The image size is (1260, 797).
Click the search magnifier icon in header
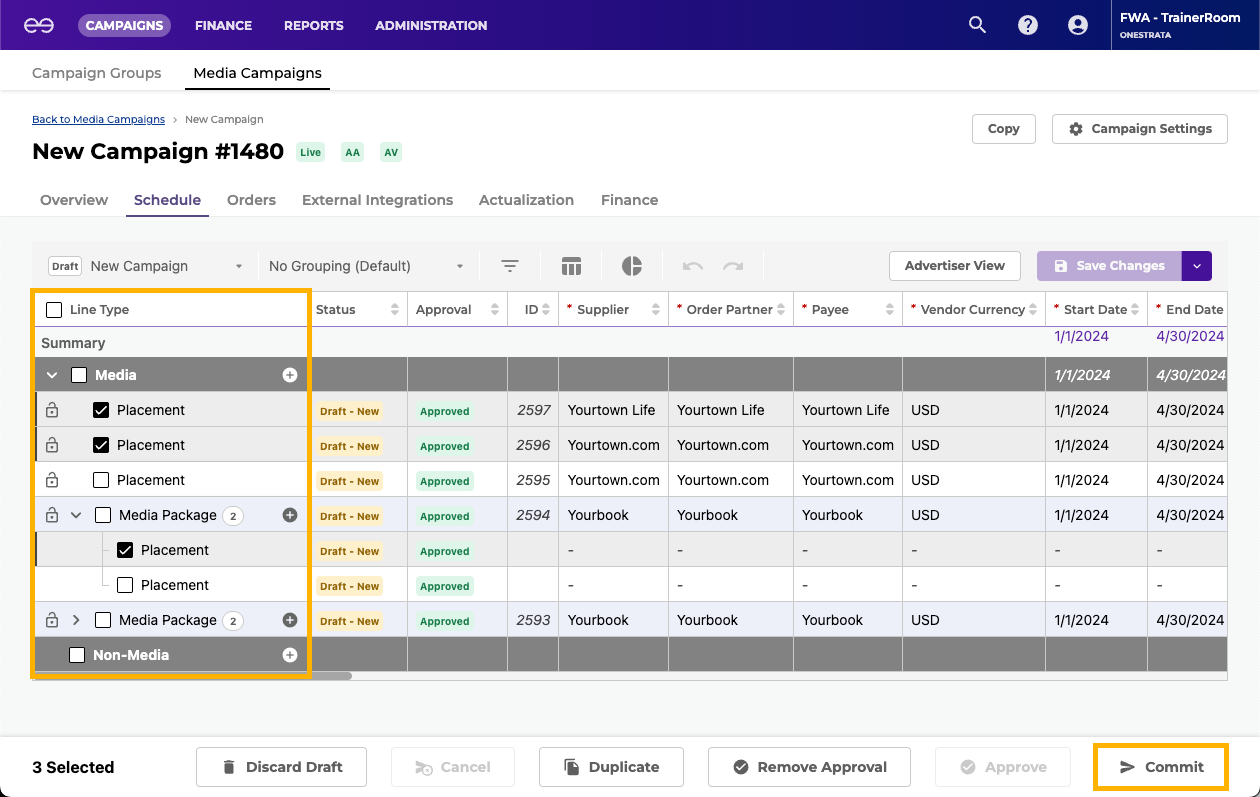977,25
